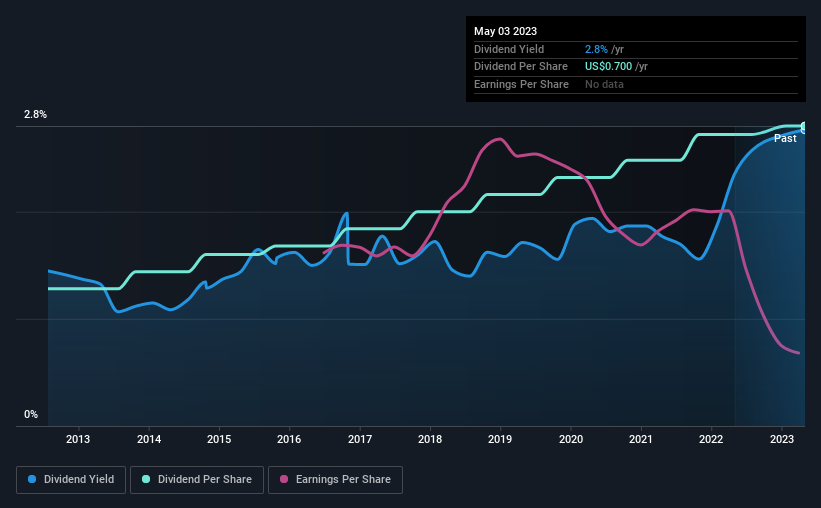Click the 2.8% y-axis label

[x=35, y=115]
